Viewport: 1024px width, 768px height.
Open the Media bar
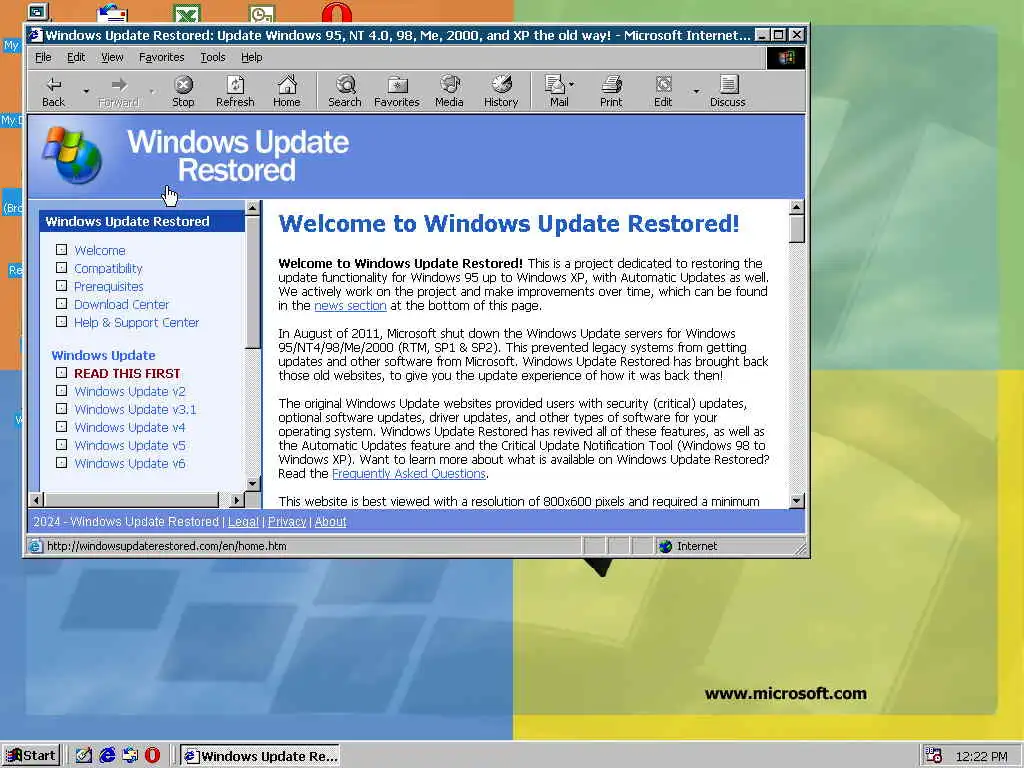[449, 91]
